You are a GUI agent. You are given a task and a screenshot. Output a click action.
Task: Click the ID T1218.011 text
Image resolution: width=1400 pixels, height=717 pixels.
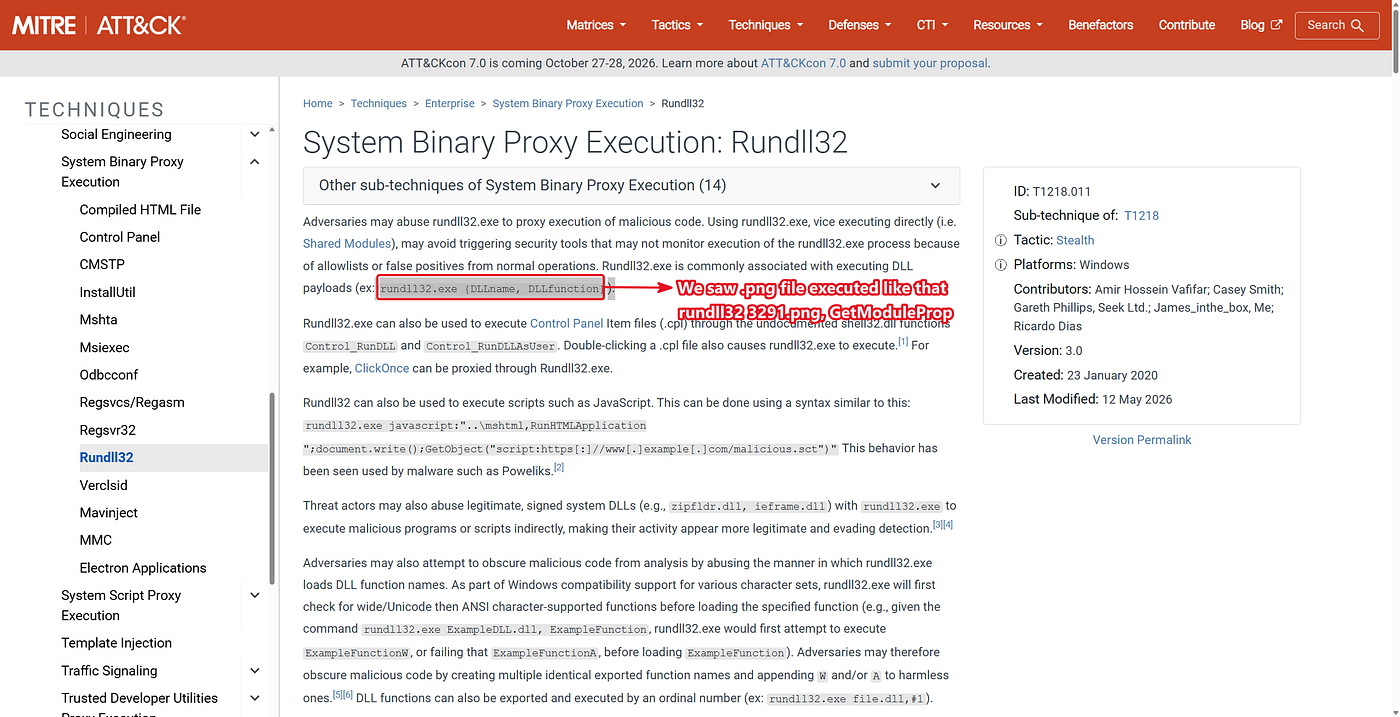[1052, 190]
